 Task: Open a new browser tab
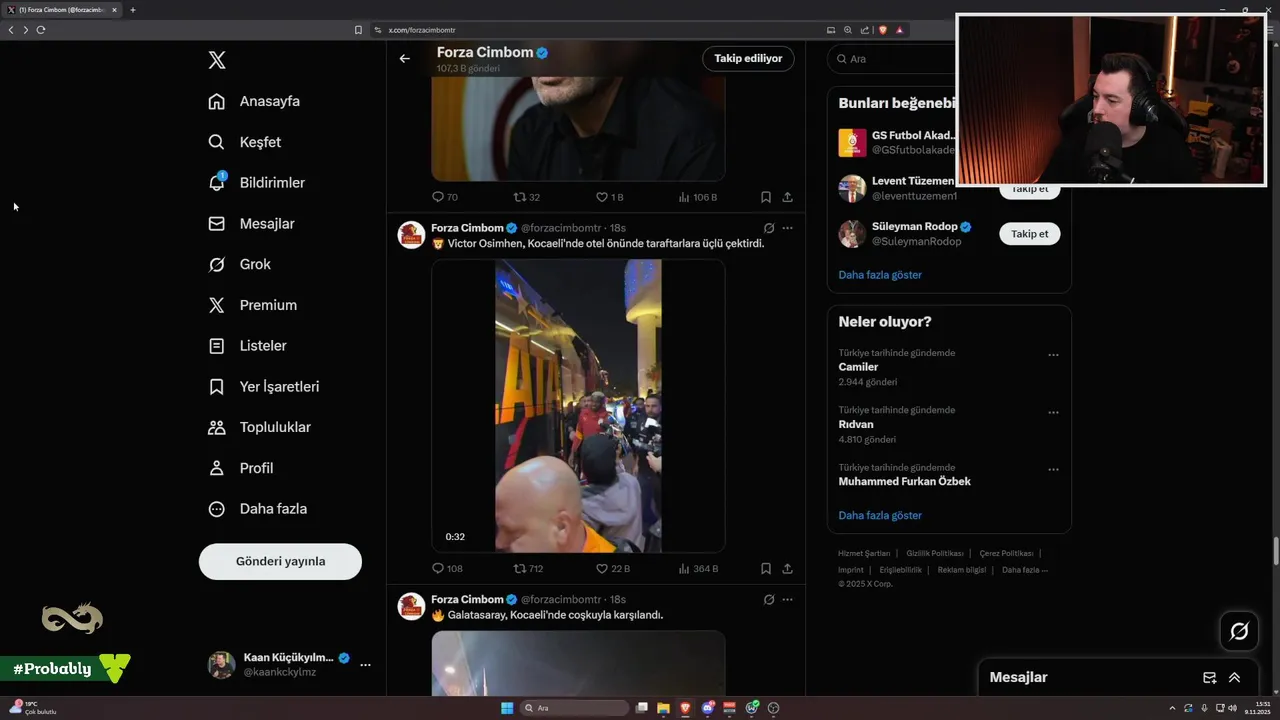132,10
